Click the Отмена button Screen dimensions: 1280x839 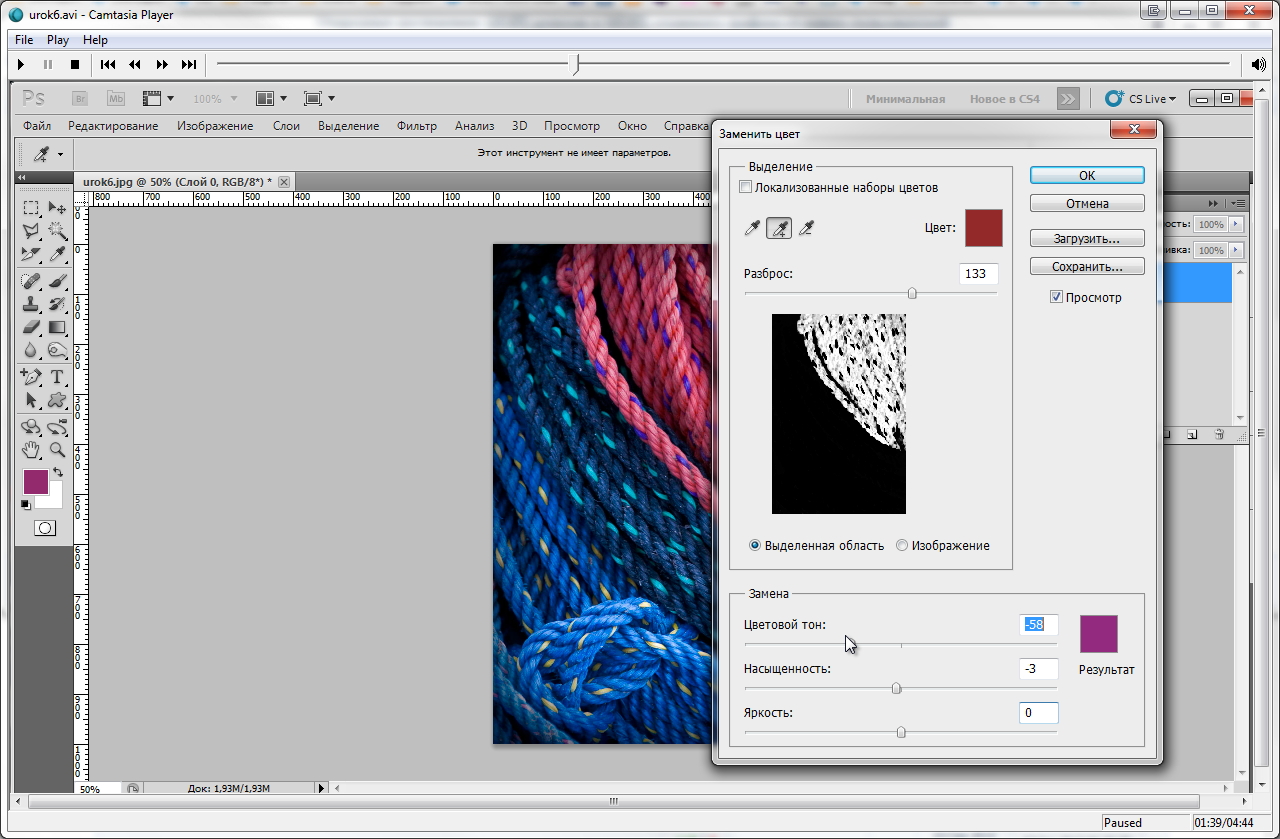[x=1087, y=203]
